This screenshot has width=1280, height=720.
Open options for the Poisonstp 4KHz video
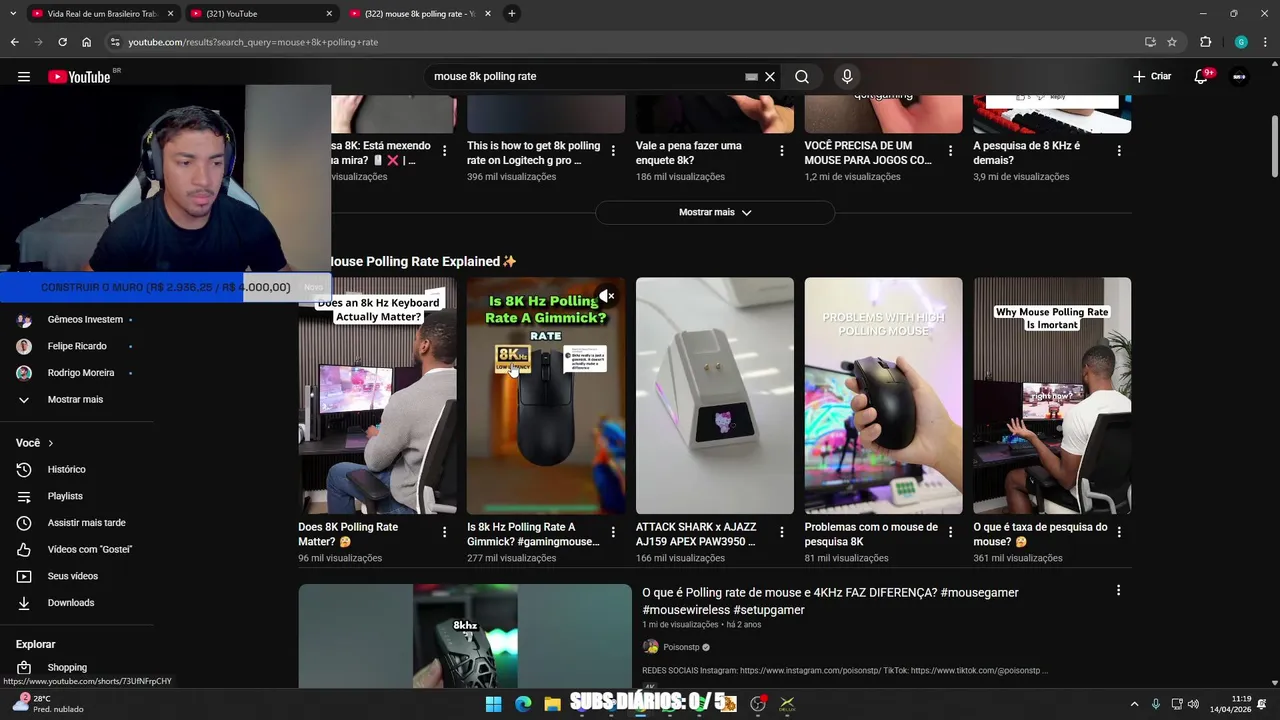pyautogui.click(x=1118, y=590)
